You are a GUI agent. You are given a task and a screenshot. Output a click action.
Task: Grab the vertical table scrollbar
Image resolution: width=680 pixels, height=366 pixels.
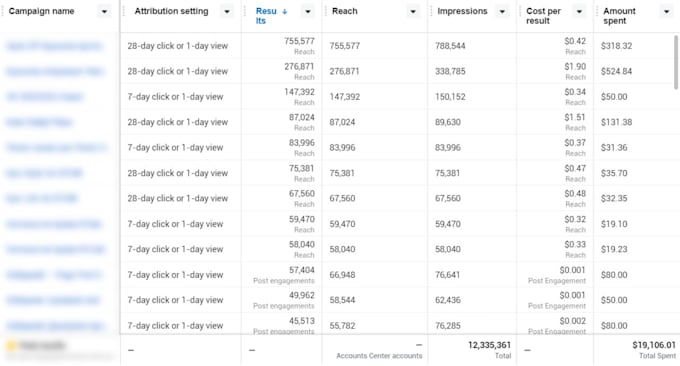point(676,63)
